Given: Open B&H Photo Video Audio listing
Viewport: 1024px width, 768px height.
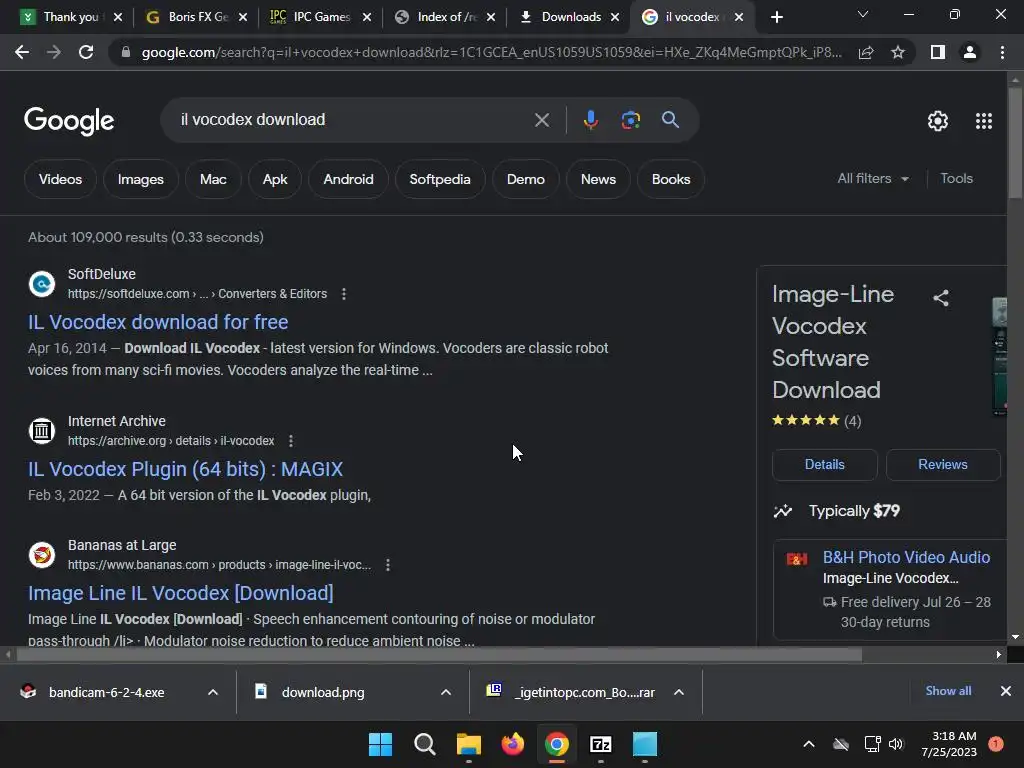Looking at the screenshot, I should (x=906, y=557).
